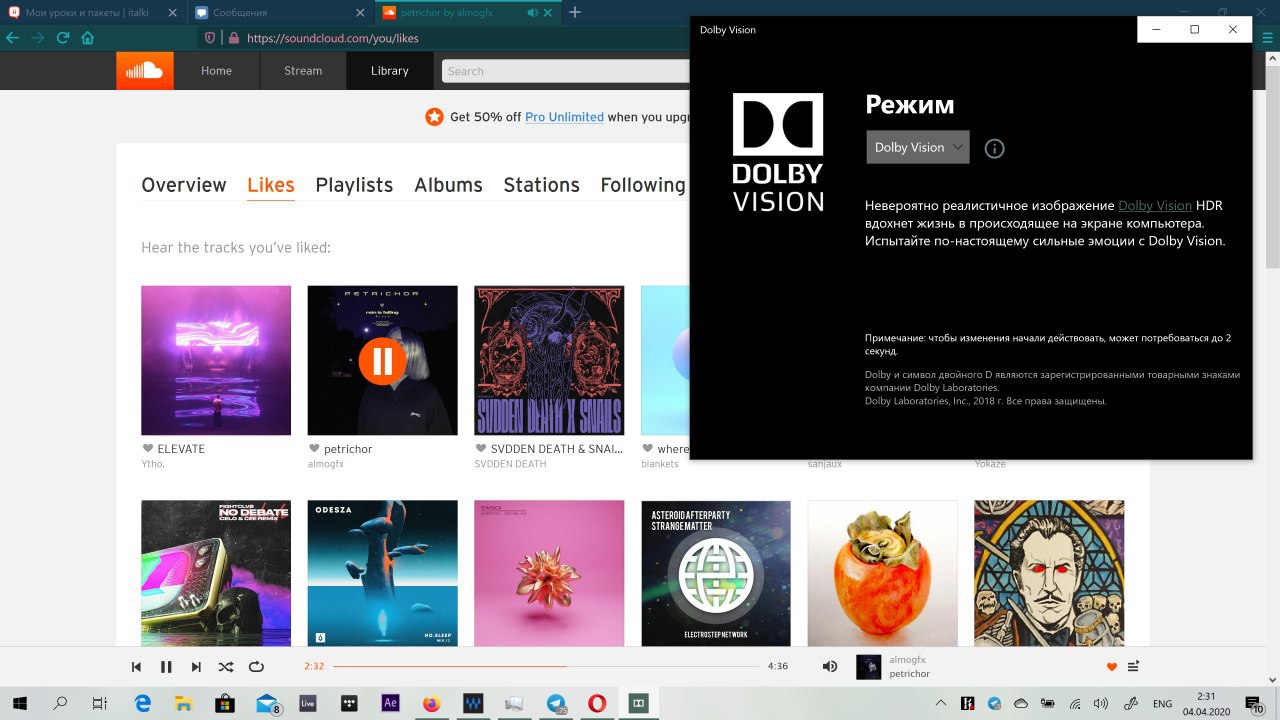Go to SoundCloud Home tab
This screenshot has height=720, width=1280.
pos(216,71)
